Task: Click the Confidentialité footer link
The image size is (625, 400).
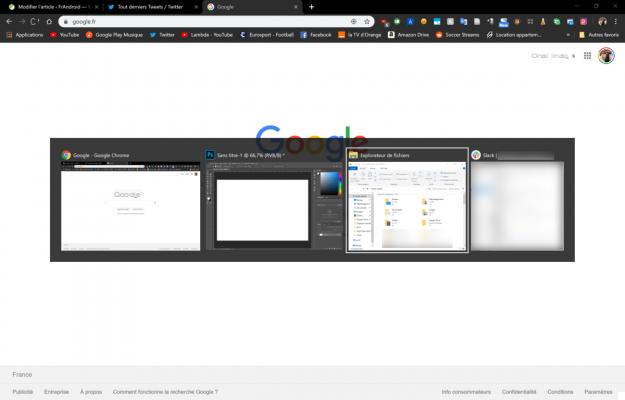Action: point(519,392)
